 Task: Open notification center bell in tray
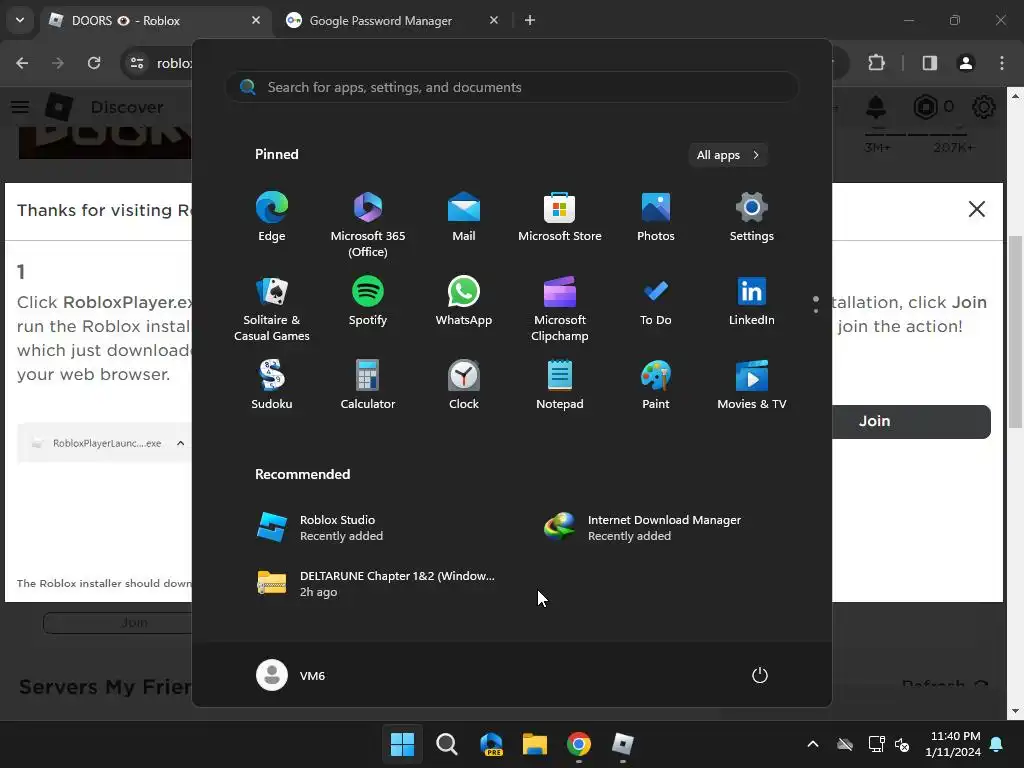(x=997, y=744)
